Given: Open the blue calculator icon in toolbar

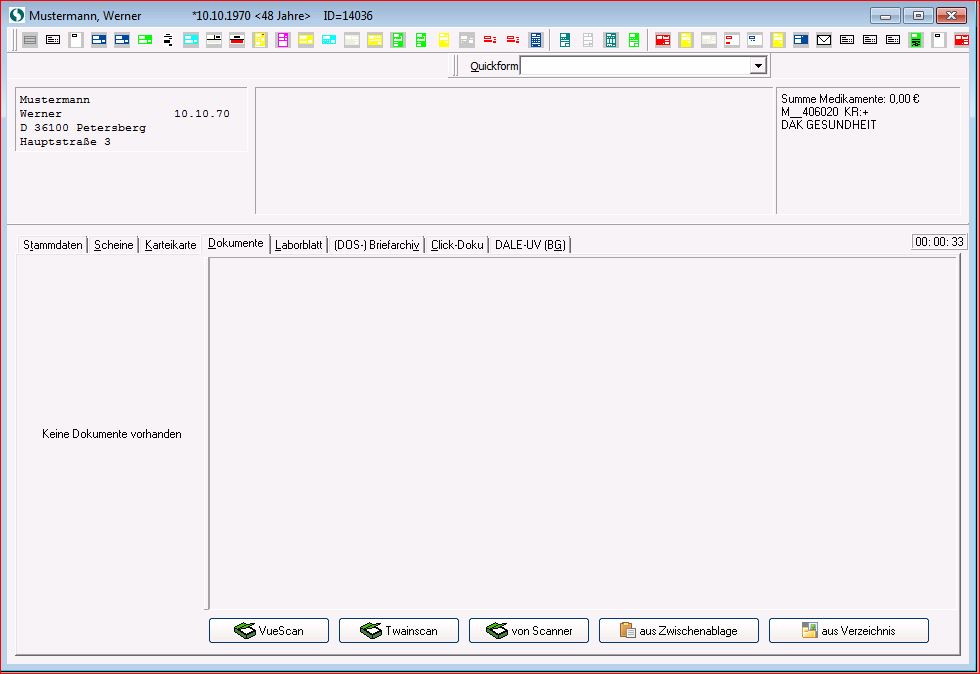Looking at the screenshot, I should tap(536, 40).
